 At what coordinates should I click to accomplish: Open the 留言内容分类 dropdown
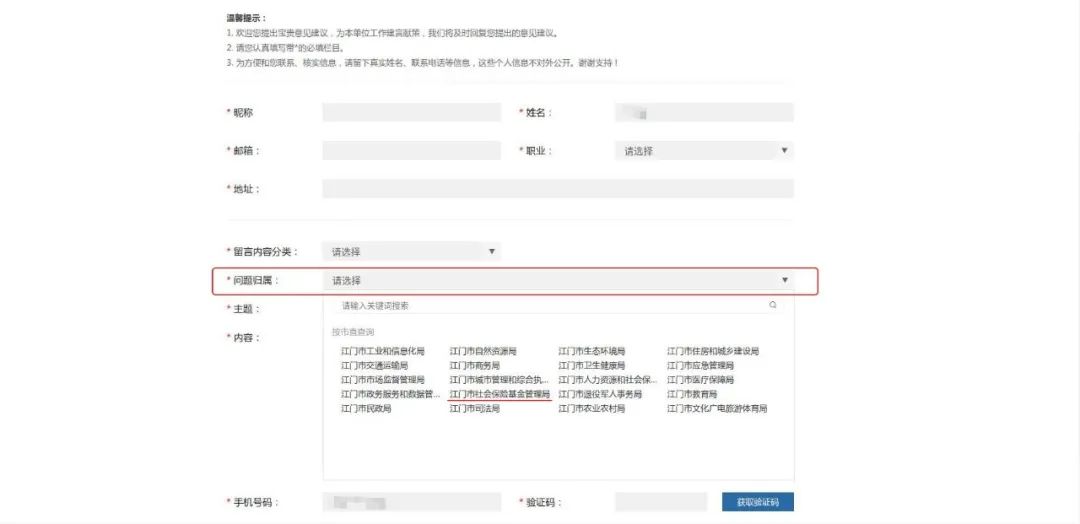(411, 251)
